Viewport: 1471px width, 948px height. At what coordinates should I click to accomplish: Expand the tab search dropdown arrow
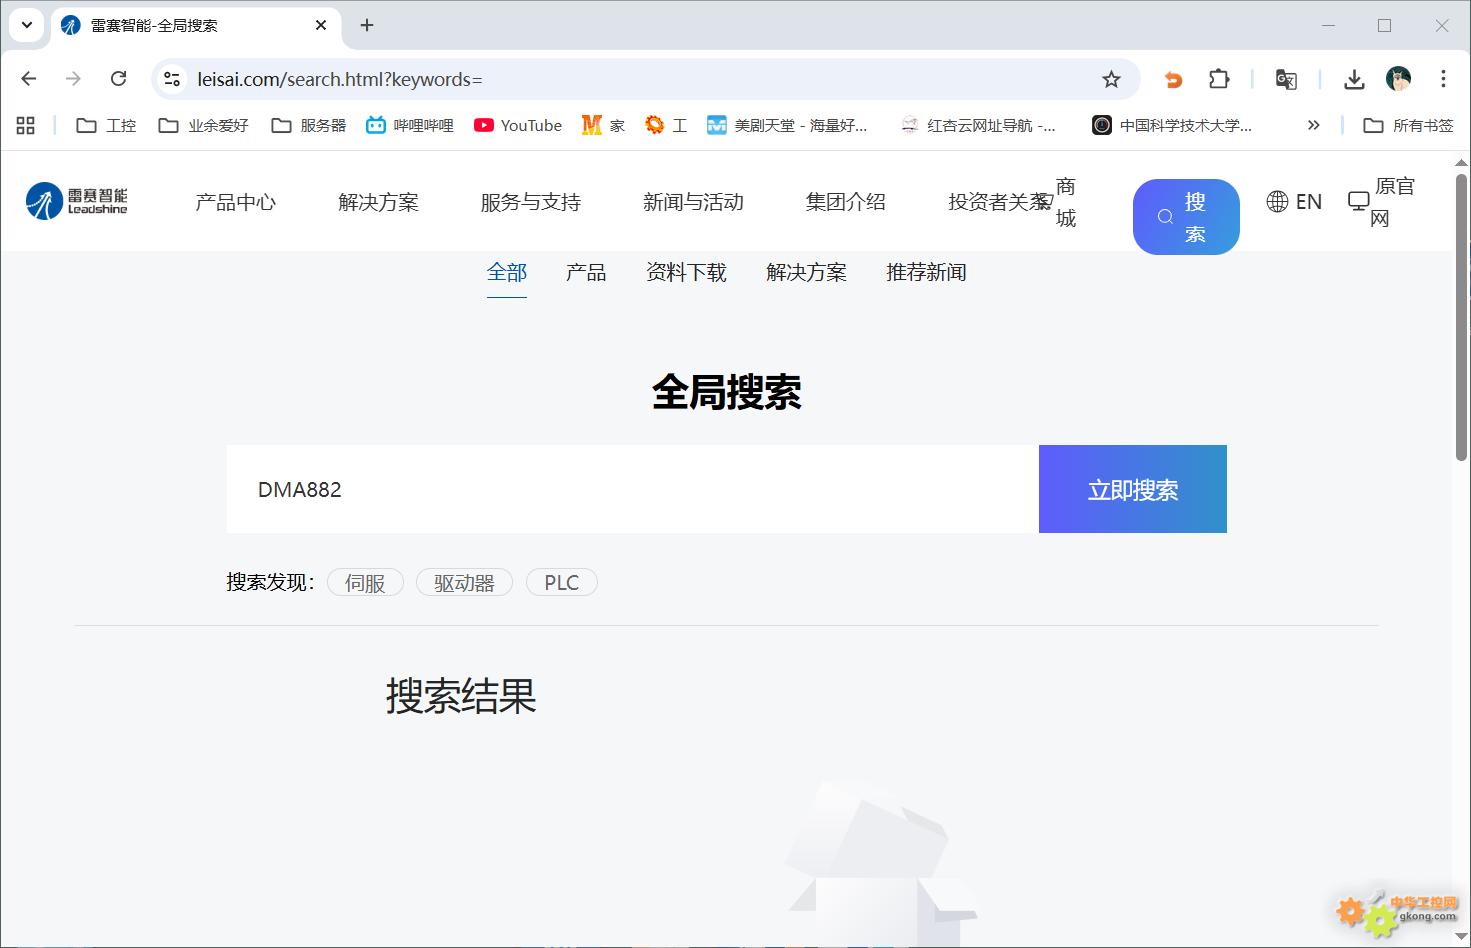(27, 25)
